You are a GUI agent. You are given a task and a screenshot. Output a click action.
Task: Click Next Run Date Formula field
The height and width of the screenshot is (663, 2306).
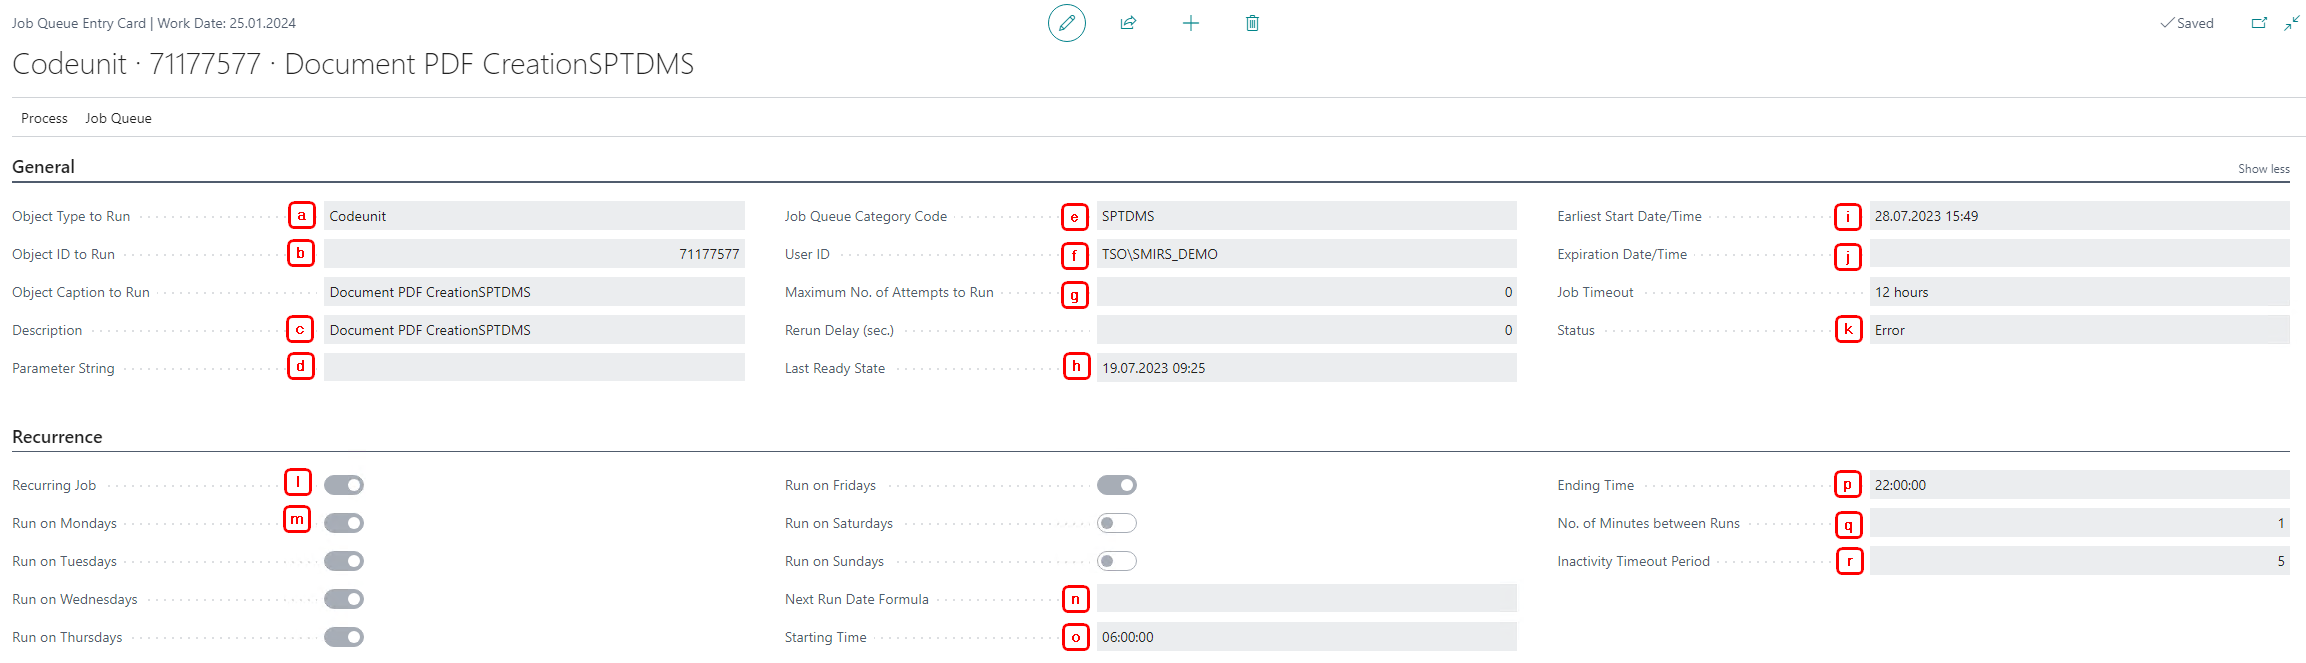coord(1307,599)
